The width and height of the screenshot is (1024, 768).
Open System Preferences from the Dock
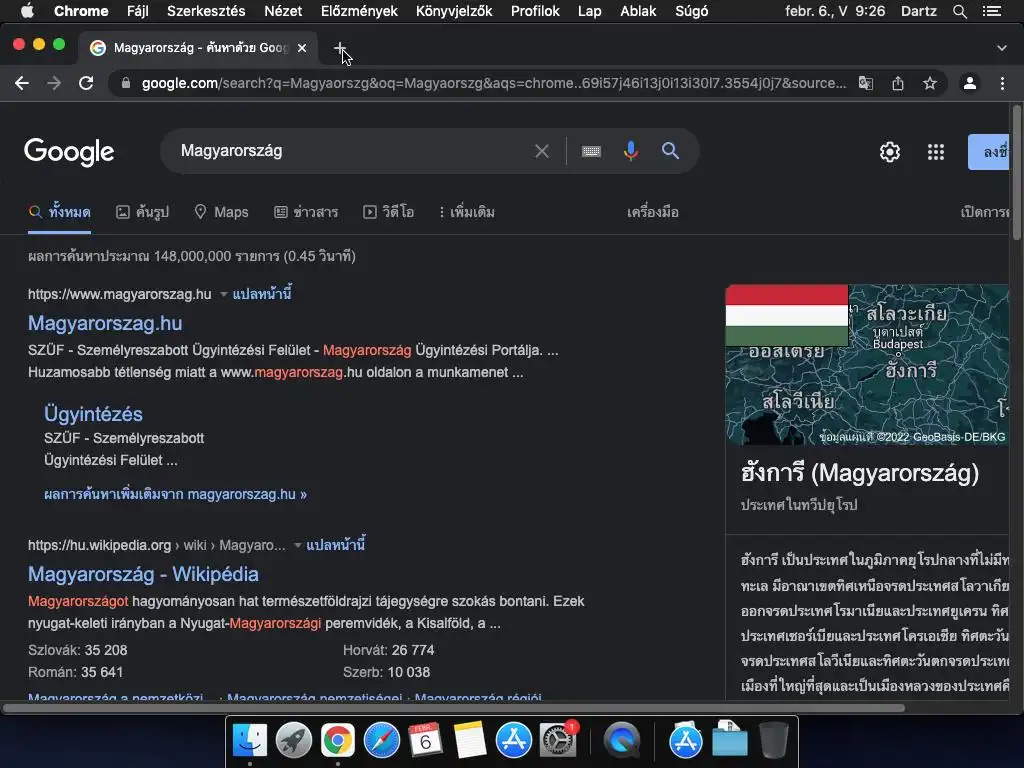click(557, 741)
